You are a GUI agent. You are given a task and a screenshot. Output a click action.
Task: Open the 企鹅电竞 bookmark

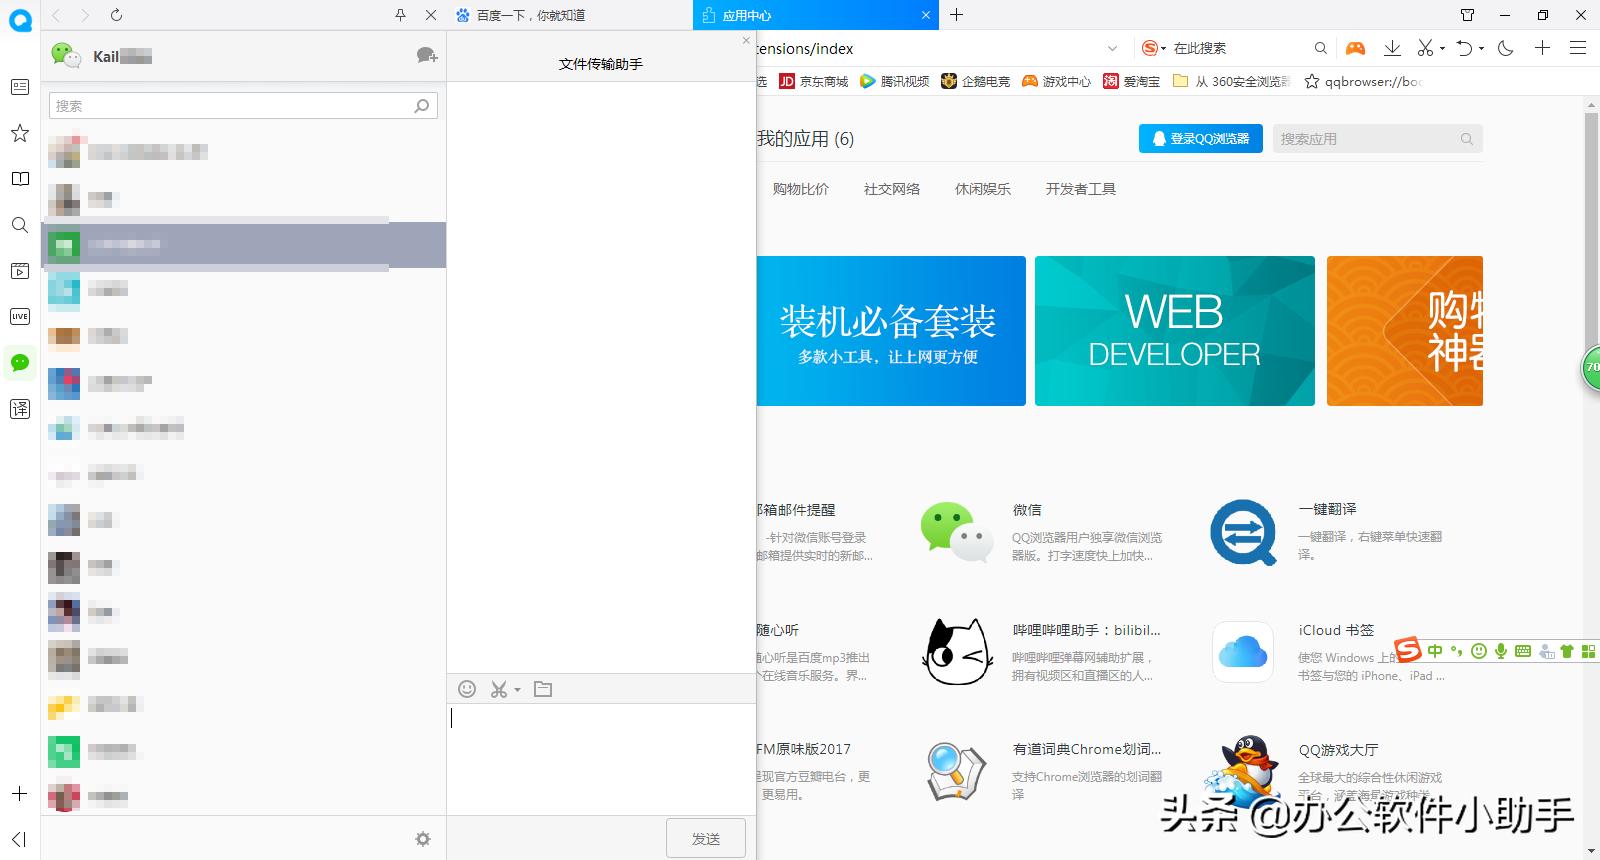[976, 81]
